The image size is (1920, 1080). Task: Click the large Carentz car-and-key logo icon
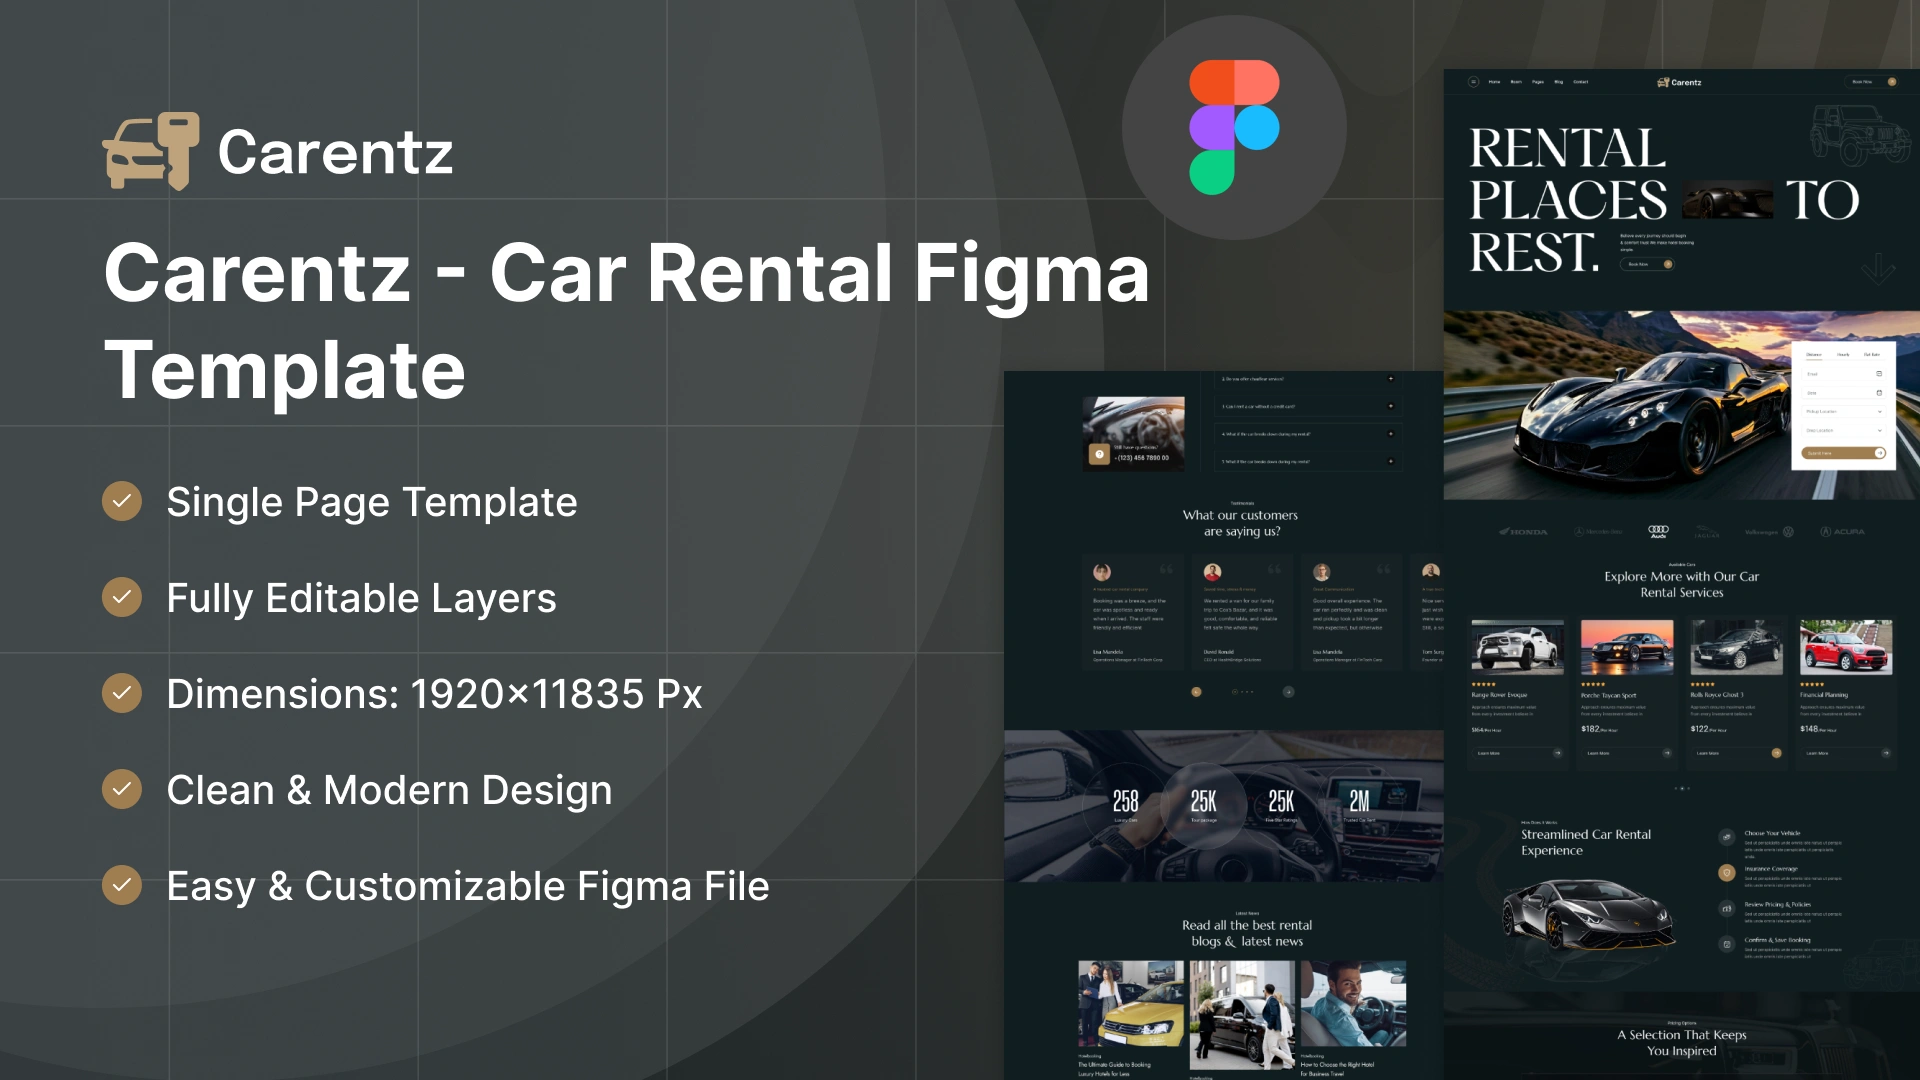tap(151, 151)
